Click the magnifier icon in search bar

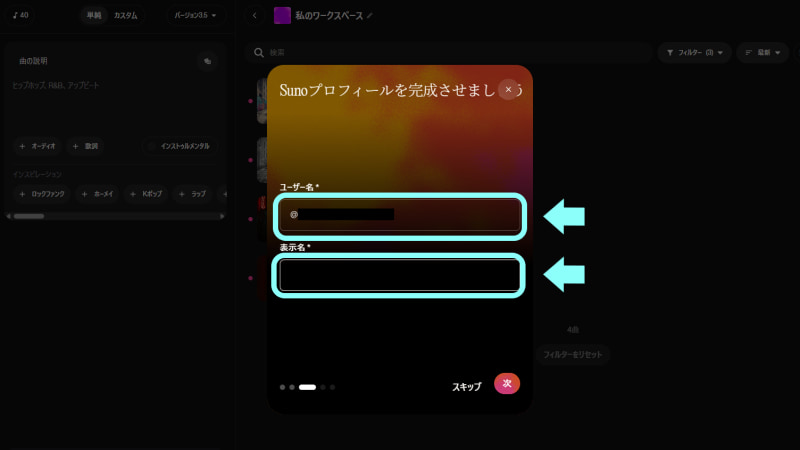(258, 52)
